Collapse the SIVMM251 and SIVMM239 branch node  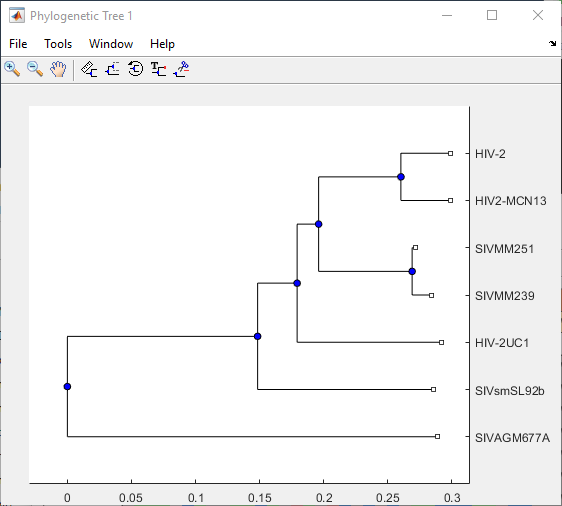click(x=412, y=271)
